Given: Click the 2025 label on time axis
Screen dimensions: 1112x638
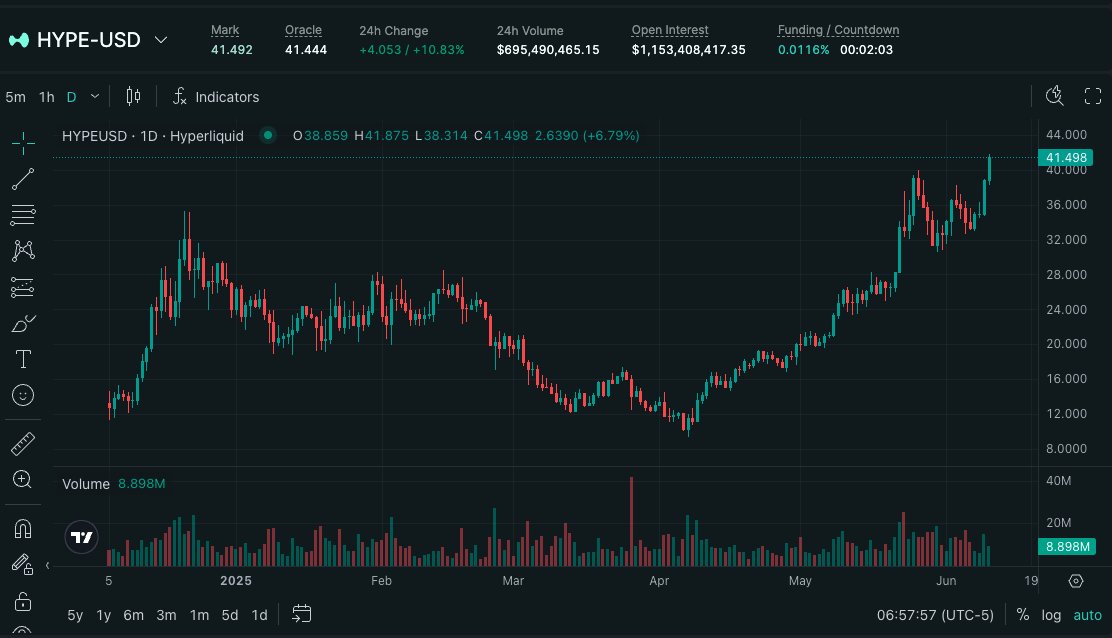Looking at the screenshot, I should point(235,581).
